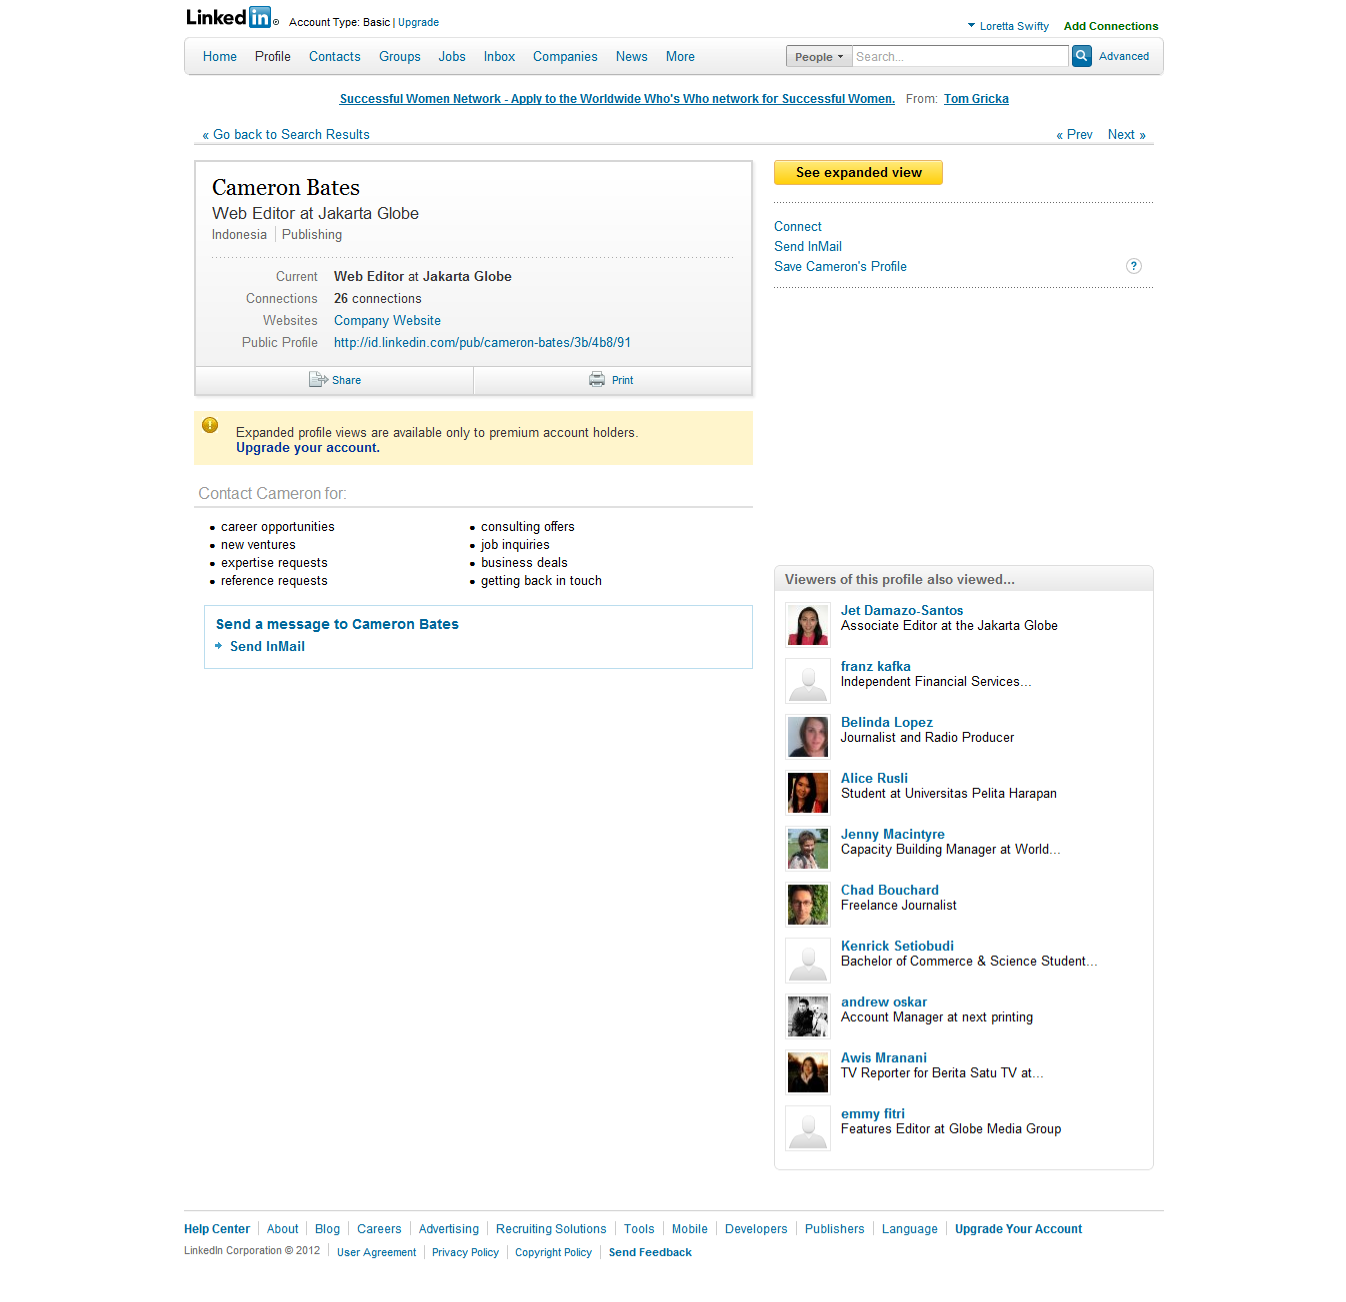Open Chad Bouchard profile photo
Screen dimensions: 1346x1302
click(808, 905)
